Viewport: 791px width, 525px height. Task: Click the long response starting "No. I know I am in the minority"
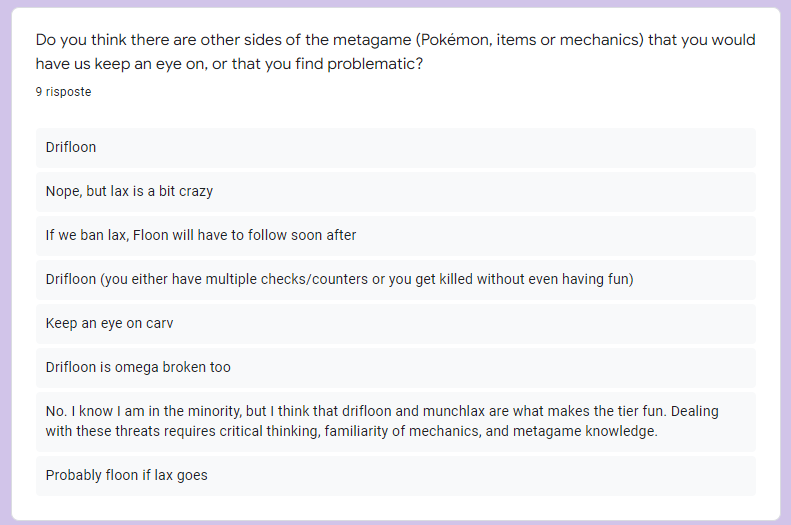pyautogui.click(x=382, y=411)
